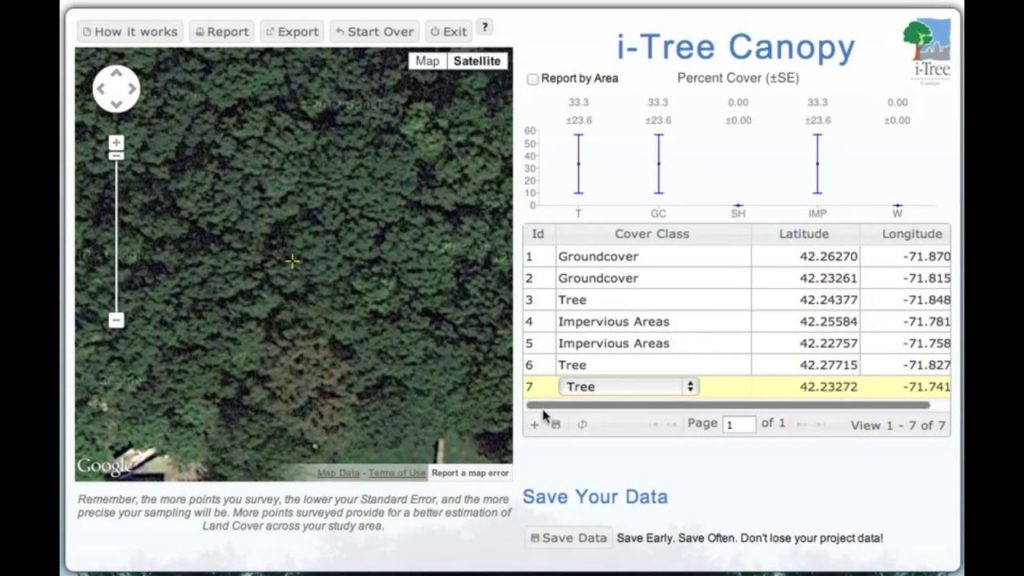Select row 2 Groundcover cell

(x=652, y=278)
